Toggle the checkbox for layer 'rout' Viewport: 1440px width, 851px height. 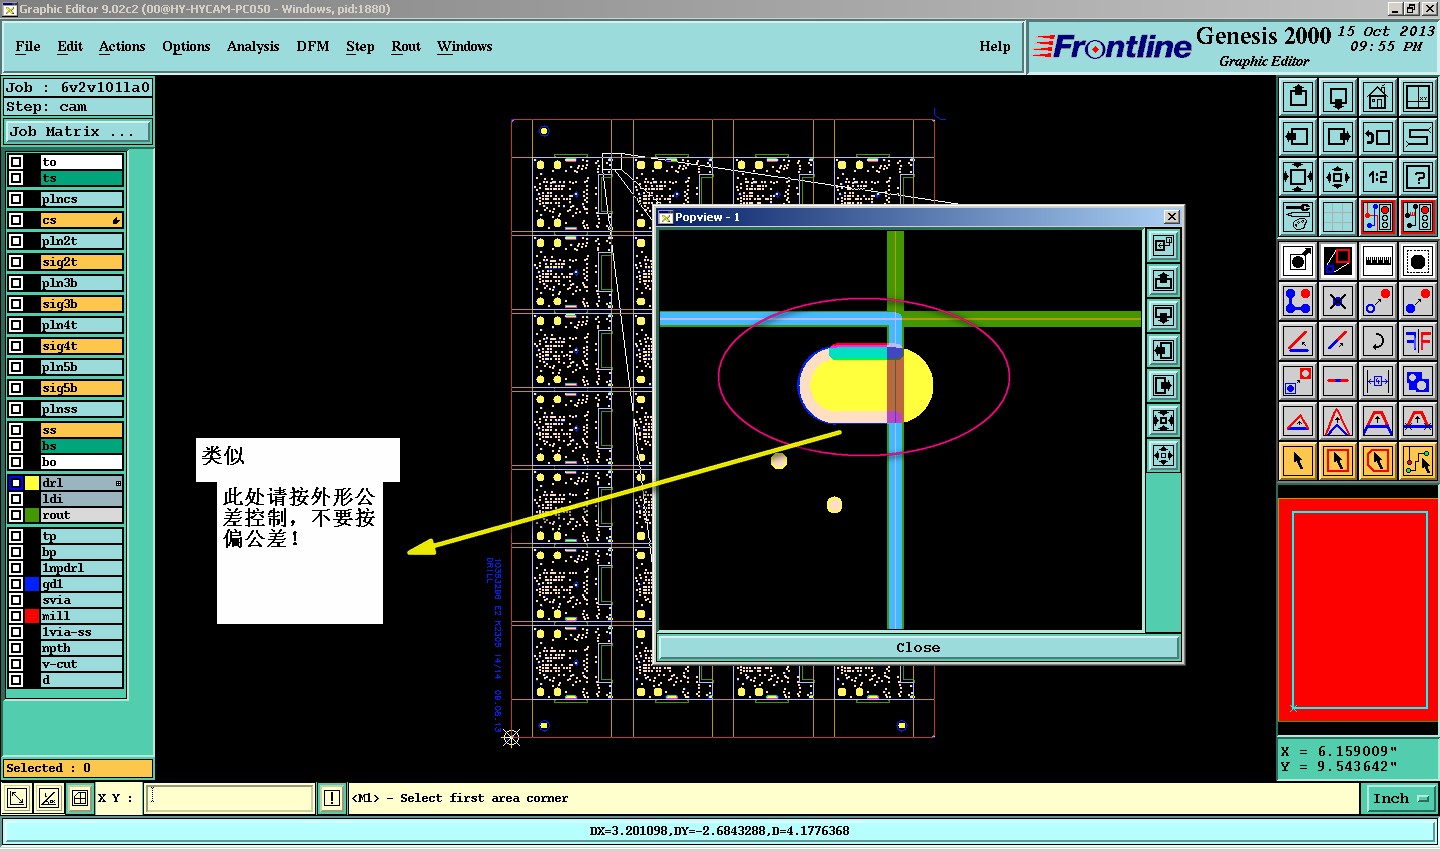(16, 515)
